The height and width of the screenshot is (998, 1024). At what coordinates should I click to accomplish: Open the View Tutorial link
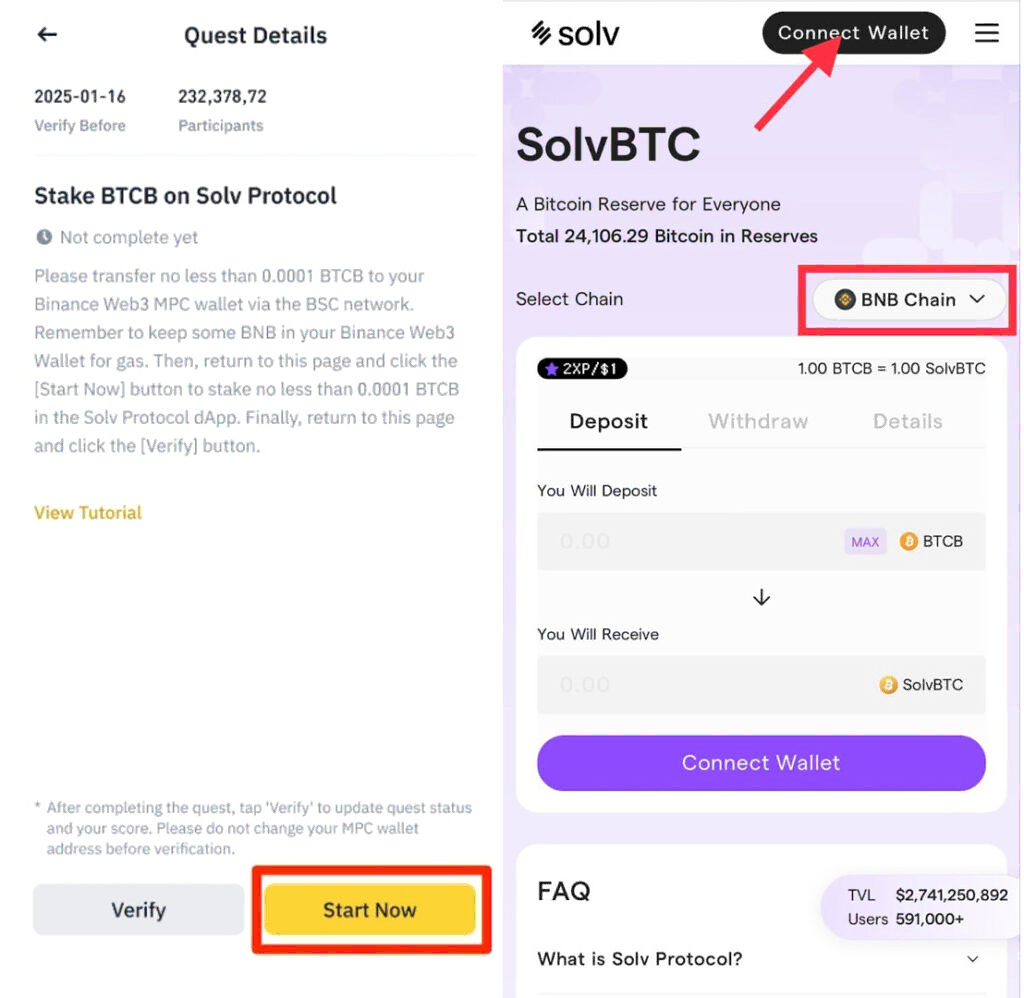pos(88,513)
